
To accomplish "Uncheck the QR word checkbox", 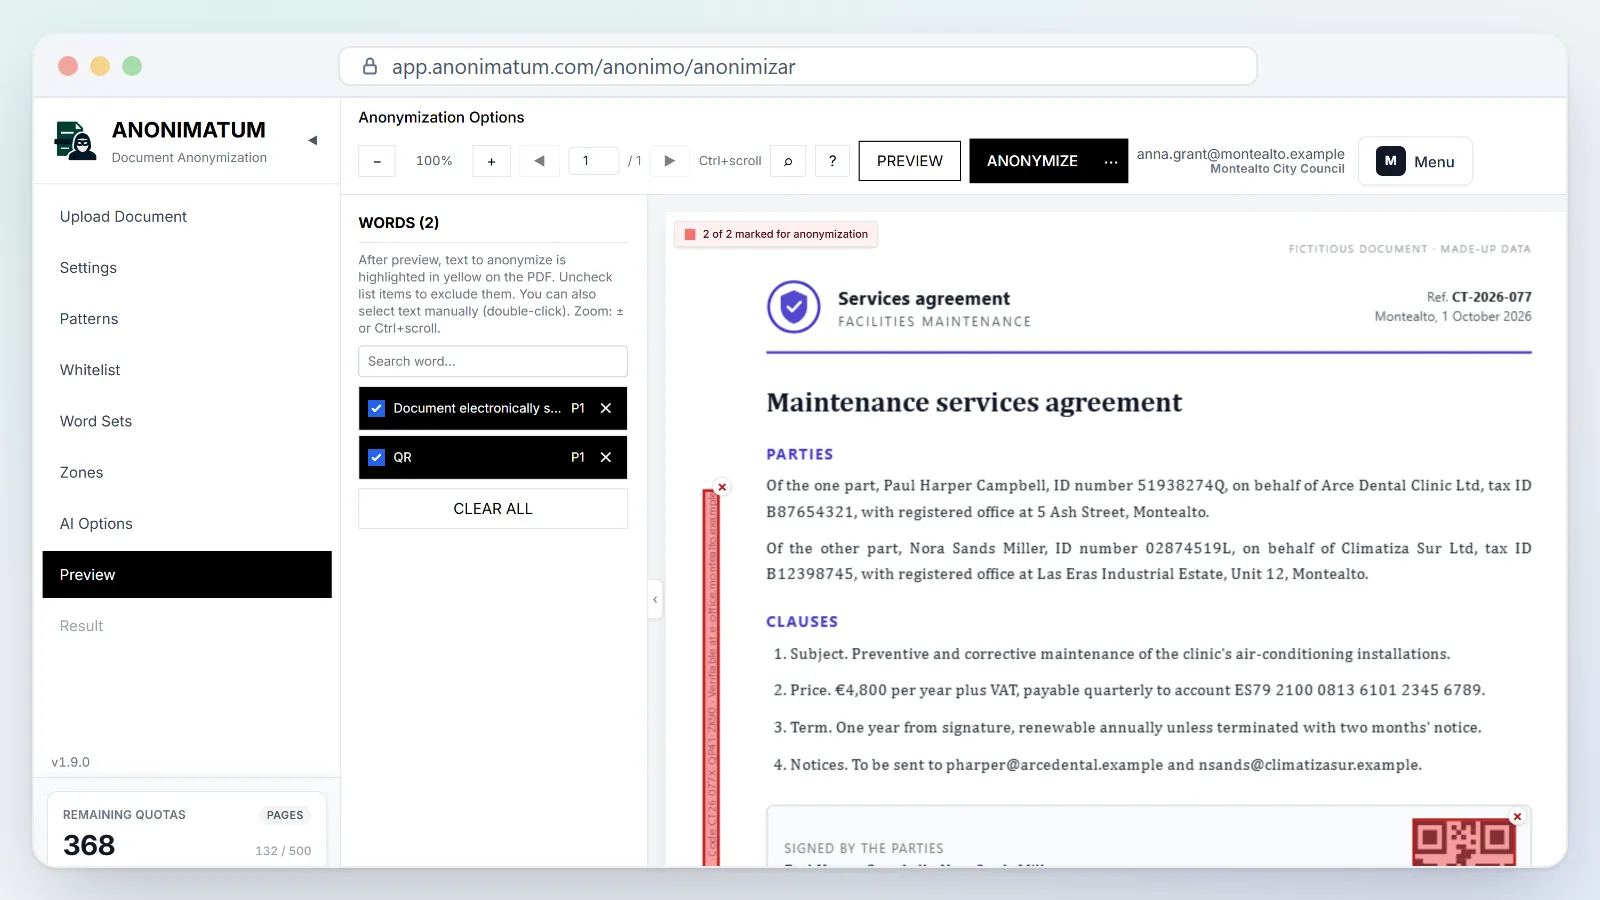I will 377,457.
